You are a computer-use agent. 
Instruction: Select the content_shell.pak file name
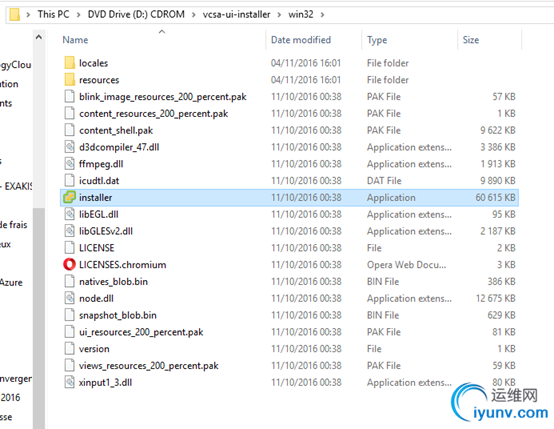pyautogui.click(x=116, y=130)
